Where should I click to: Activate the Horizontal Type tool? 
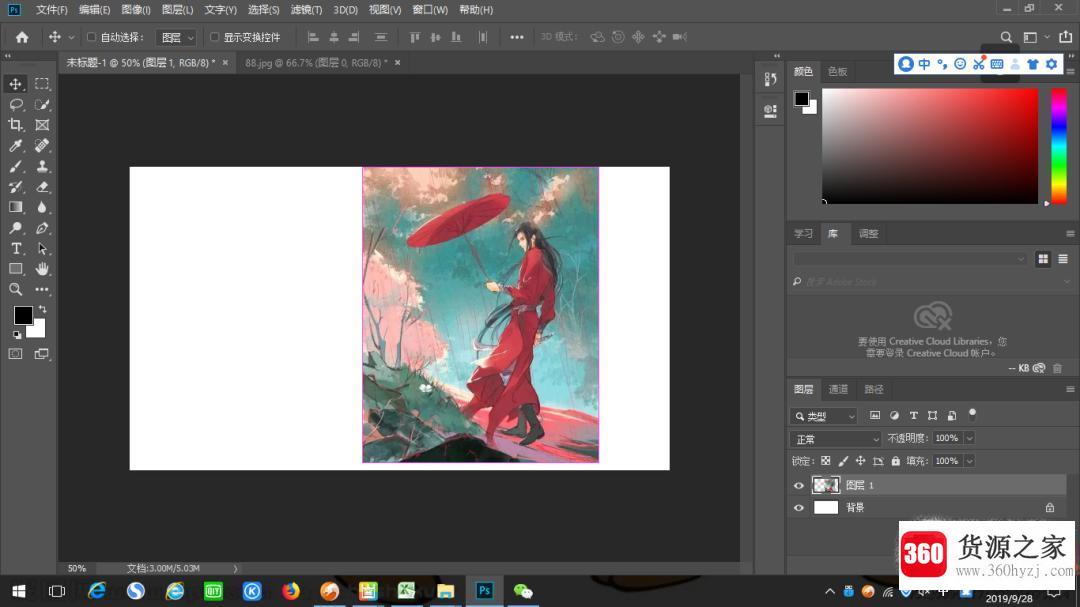(x=15, y=249)
